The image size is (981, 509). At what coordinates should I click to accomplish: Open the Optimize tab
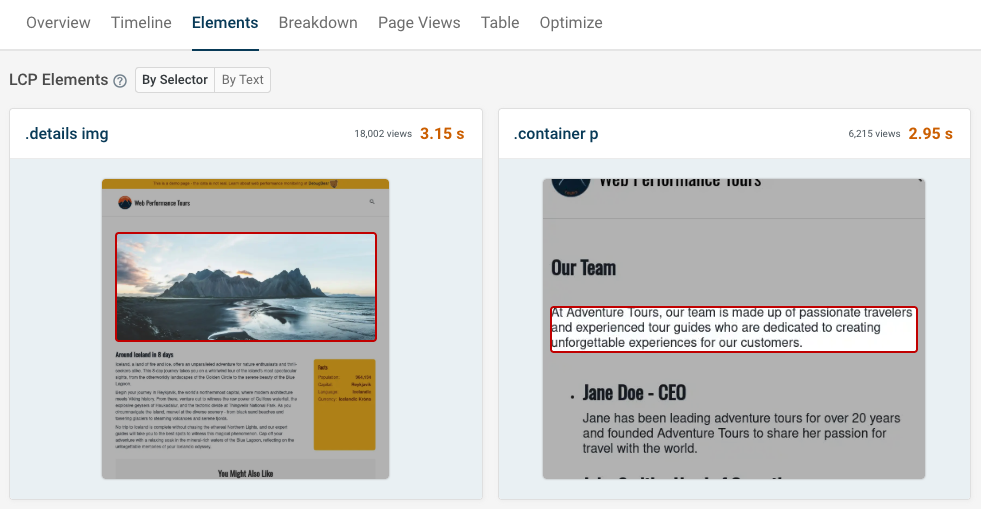pos(571,23)
